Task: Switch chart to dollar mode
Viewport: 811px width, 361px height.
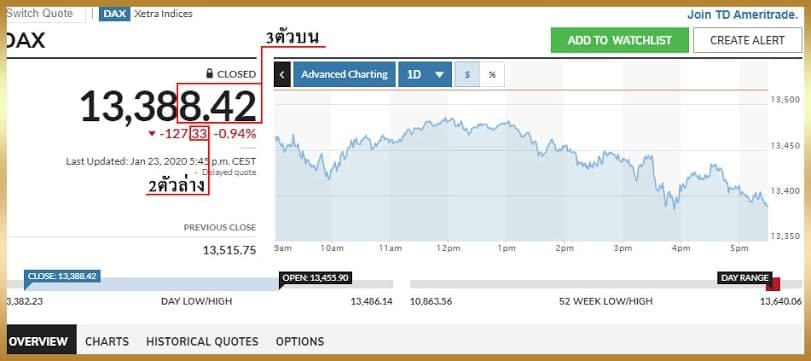Action: point(467,74)
